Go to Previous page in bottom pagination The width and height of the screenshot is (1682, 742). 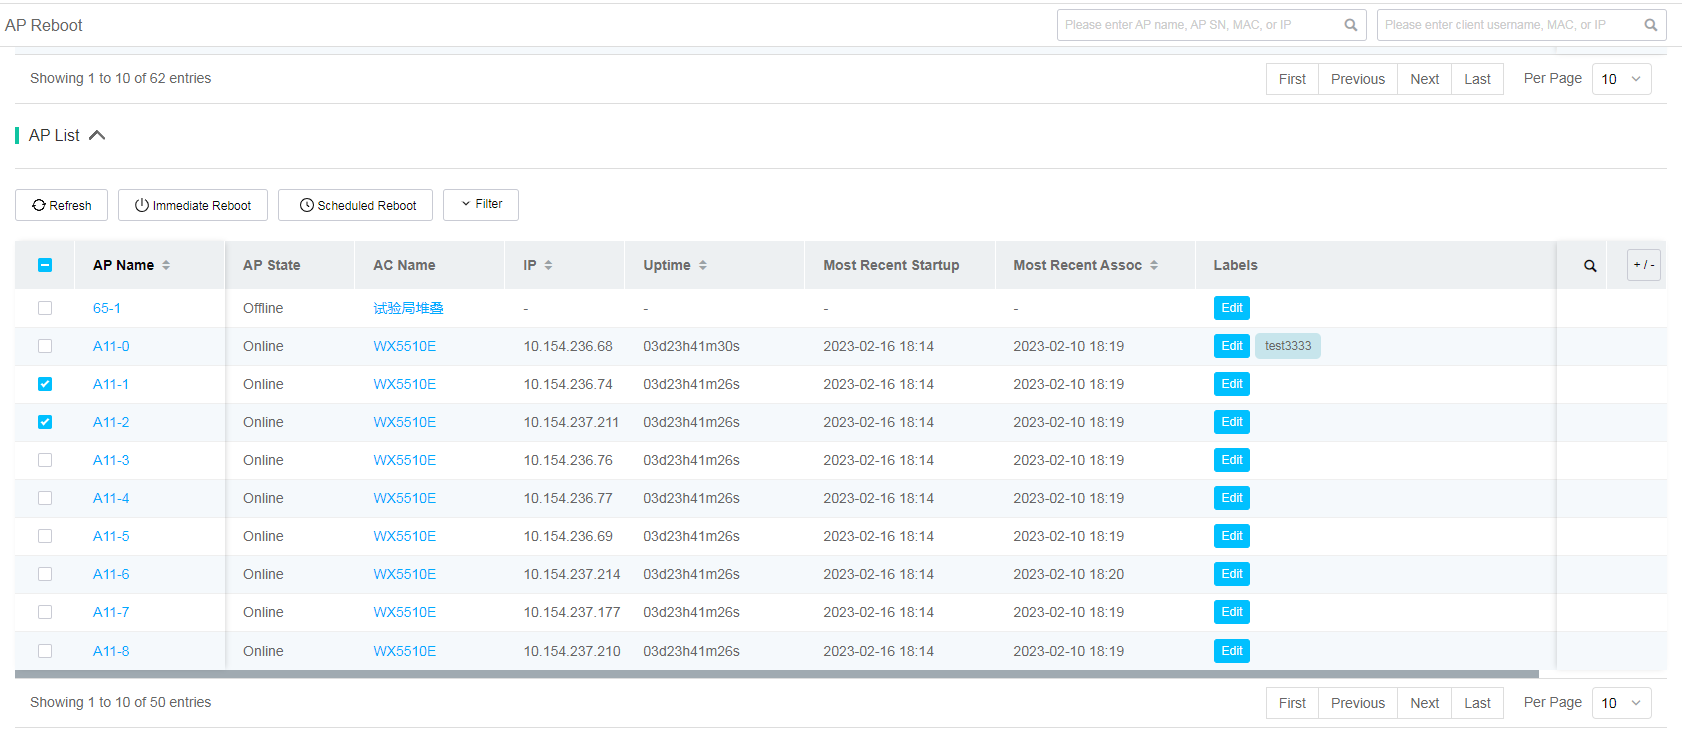coord(1358,703)
